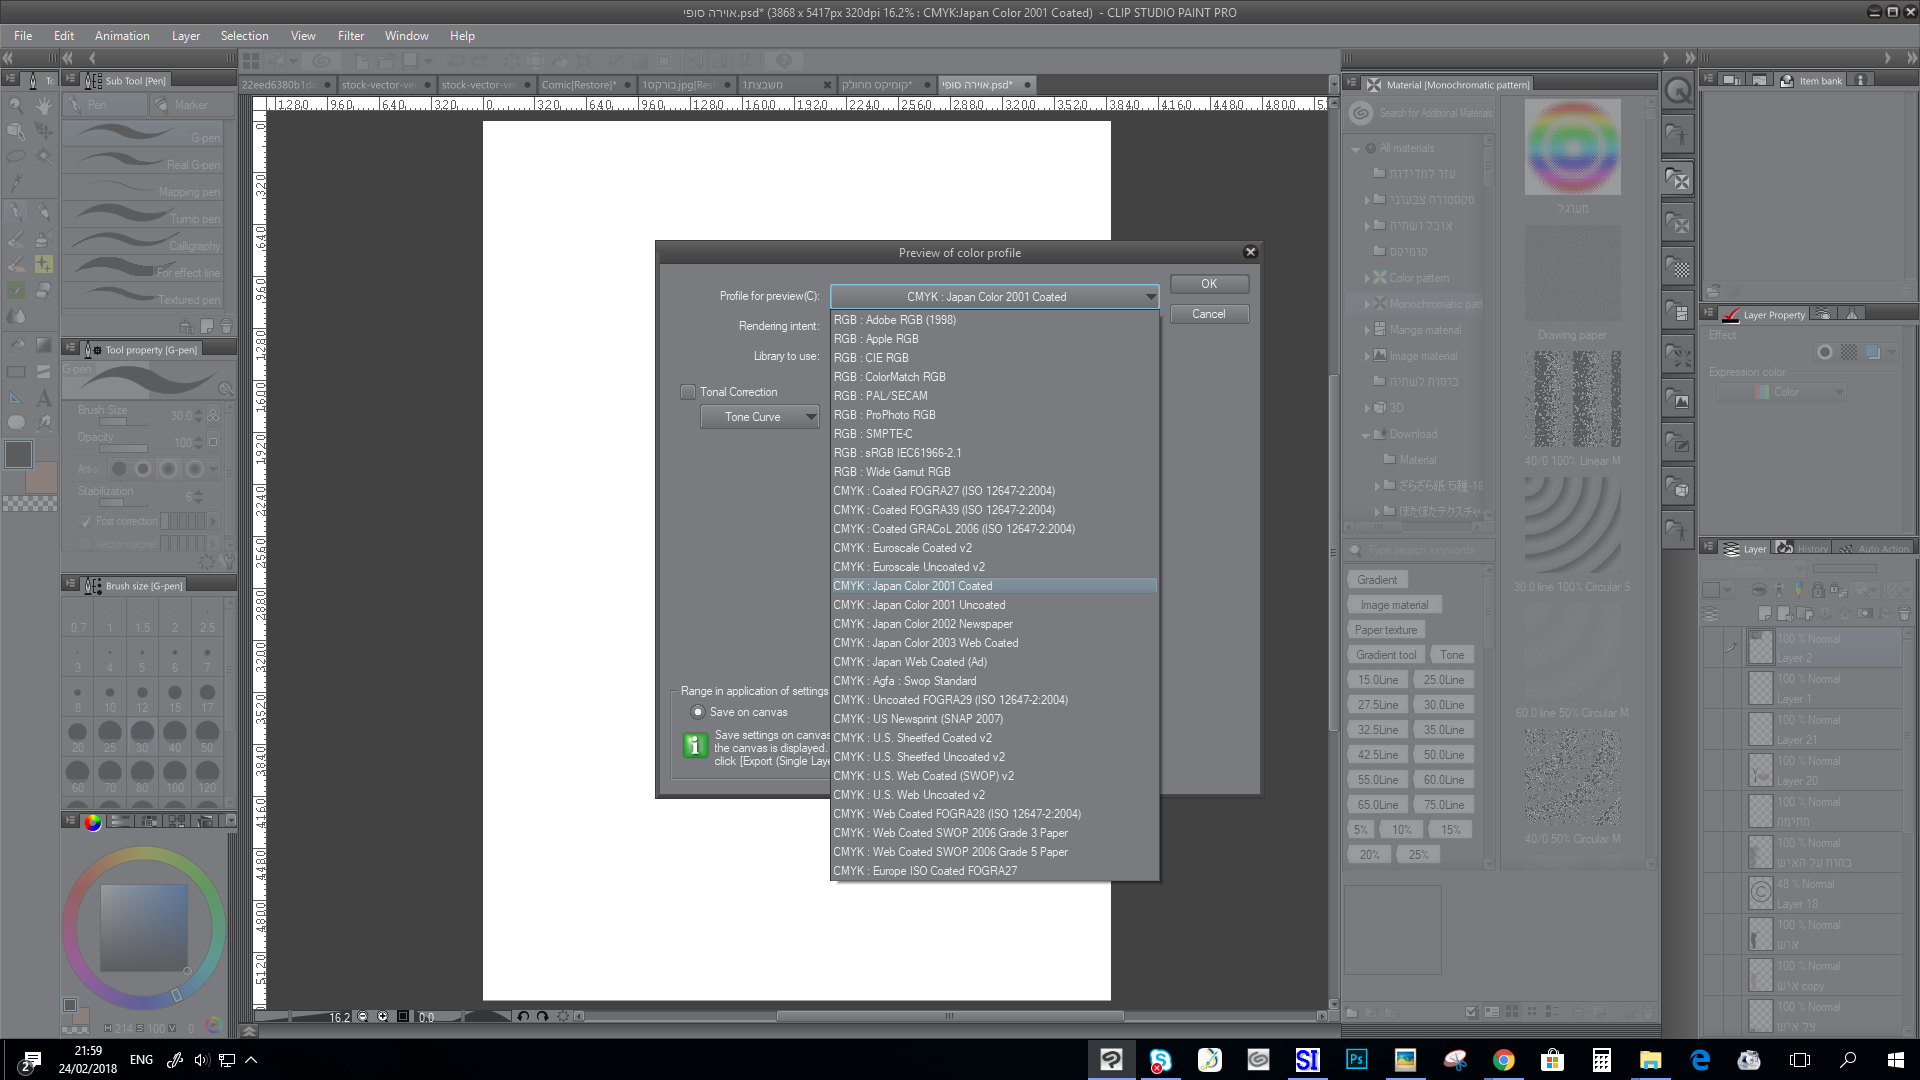Viewport: 1920px width, 1080px height.
Task: Open the Filter menu
Action: click(x=350, y=36)
